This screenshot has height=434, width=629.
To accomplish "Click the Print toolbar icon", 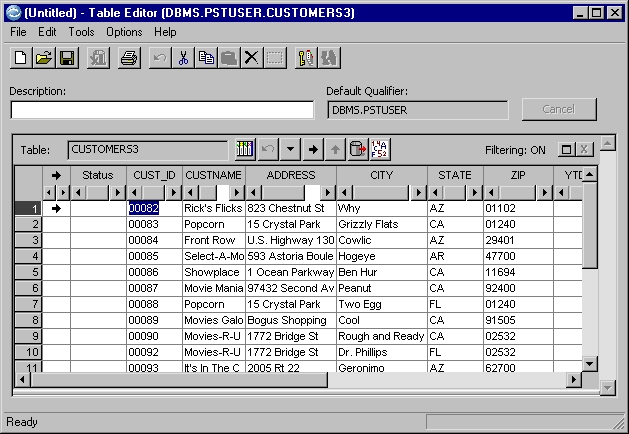I will pos(129,58).
